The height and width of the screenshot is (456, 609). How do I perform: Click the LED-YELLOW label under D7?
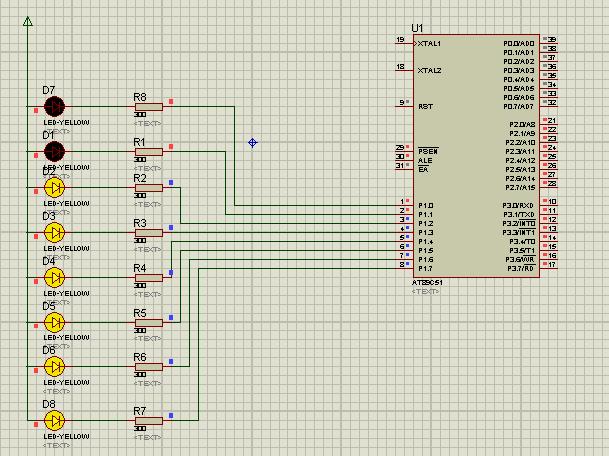[x=66, y=123]
